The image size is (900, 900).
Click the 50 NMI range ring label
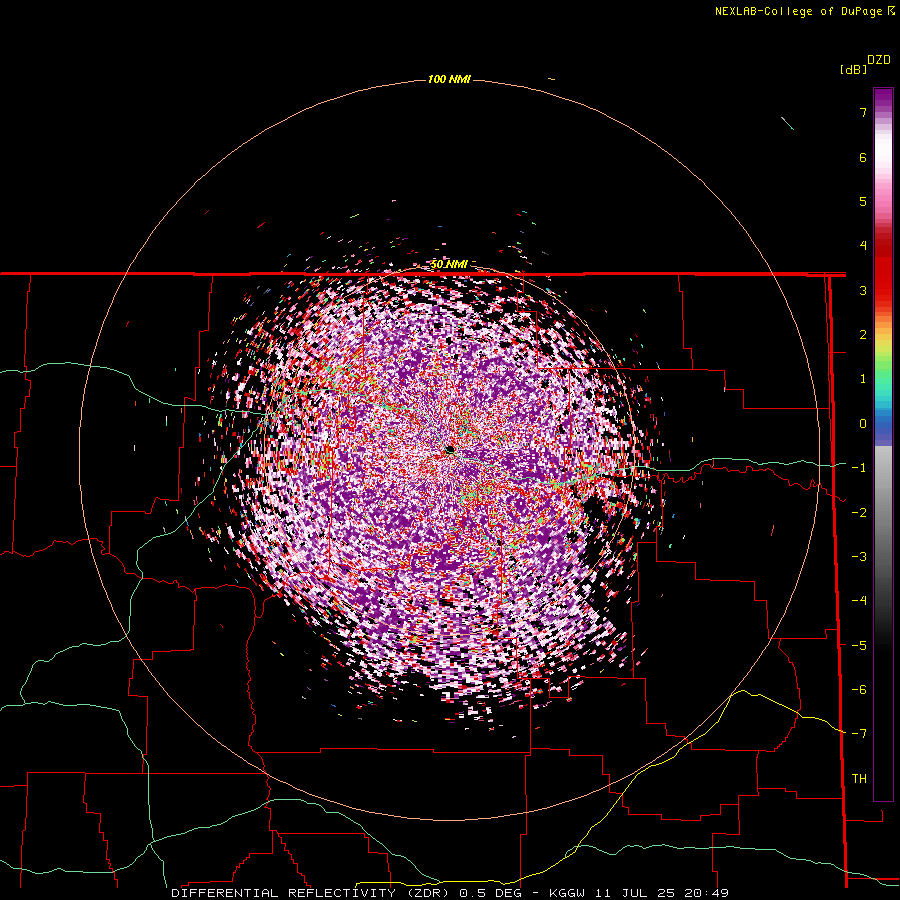coord(449,264)
